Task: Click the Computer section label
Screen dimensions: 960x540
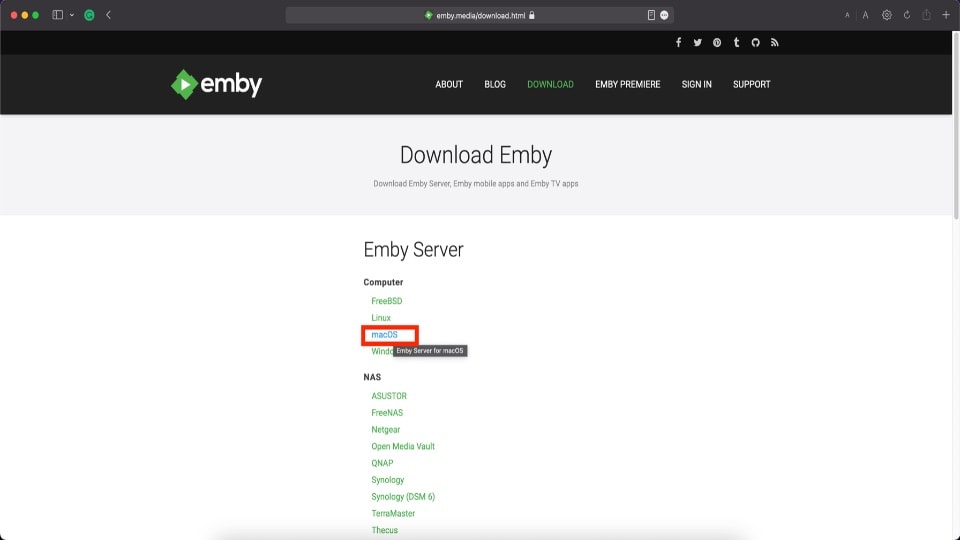Action: (383, 282)
